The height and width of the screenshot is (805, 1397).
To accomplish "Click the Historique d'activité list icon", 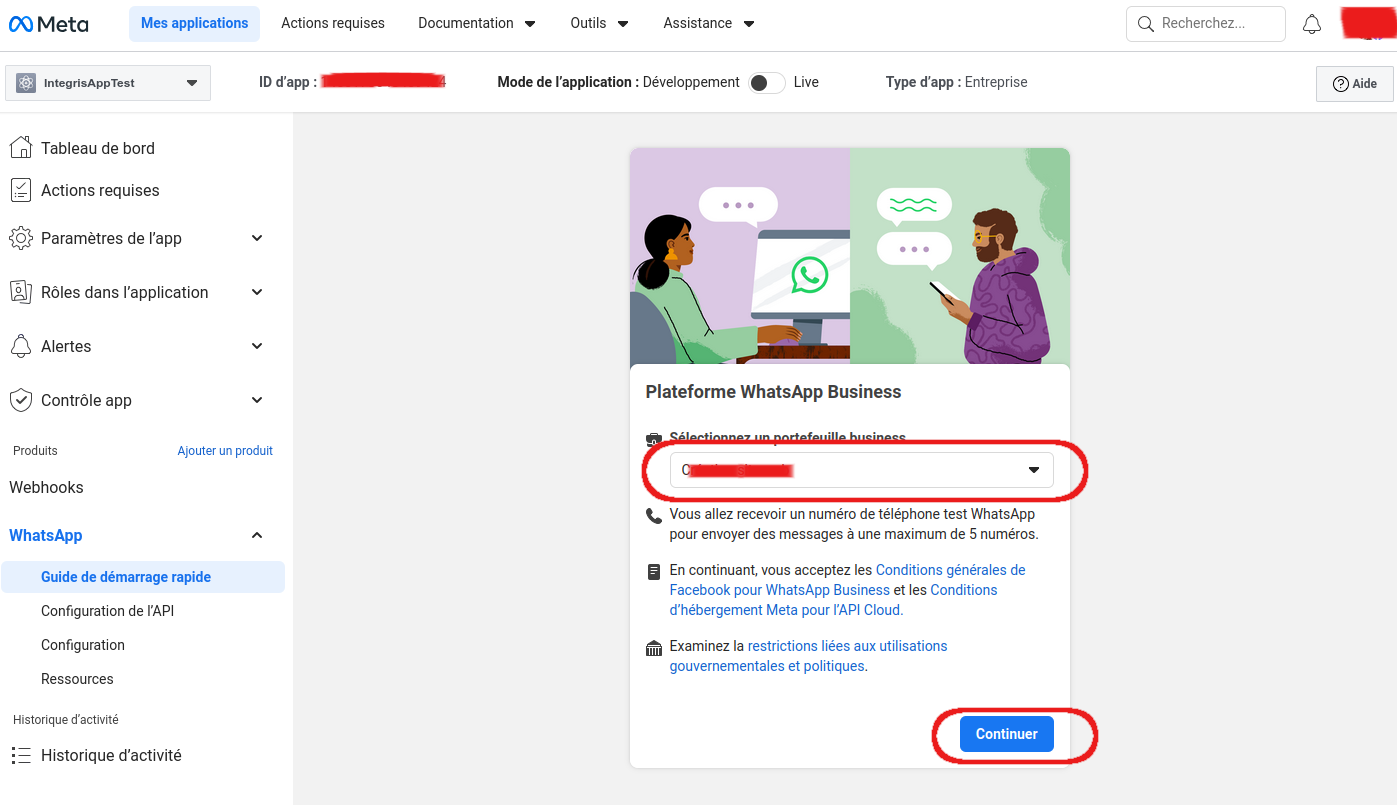I will [20, 755].
